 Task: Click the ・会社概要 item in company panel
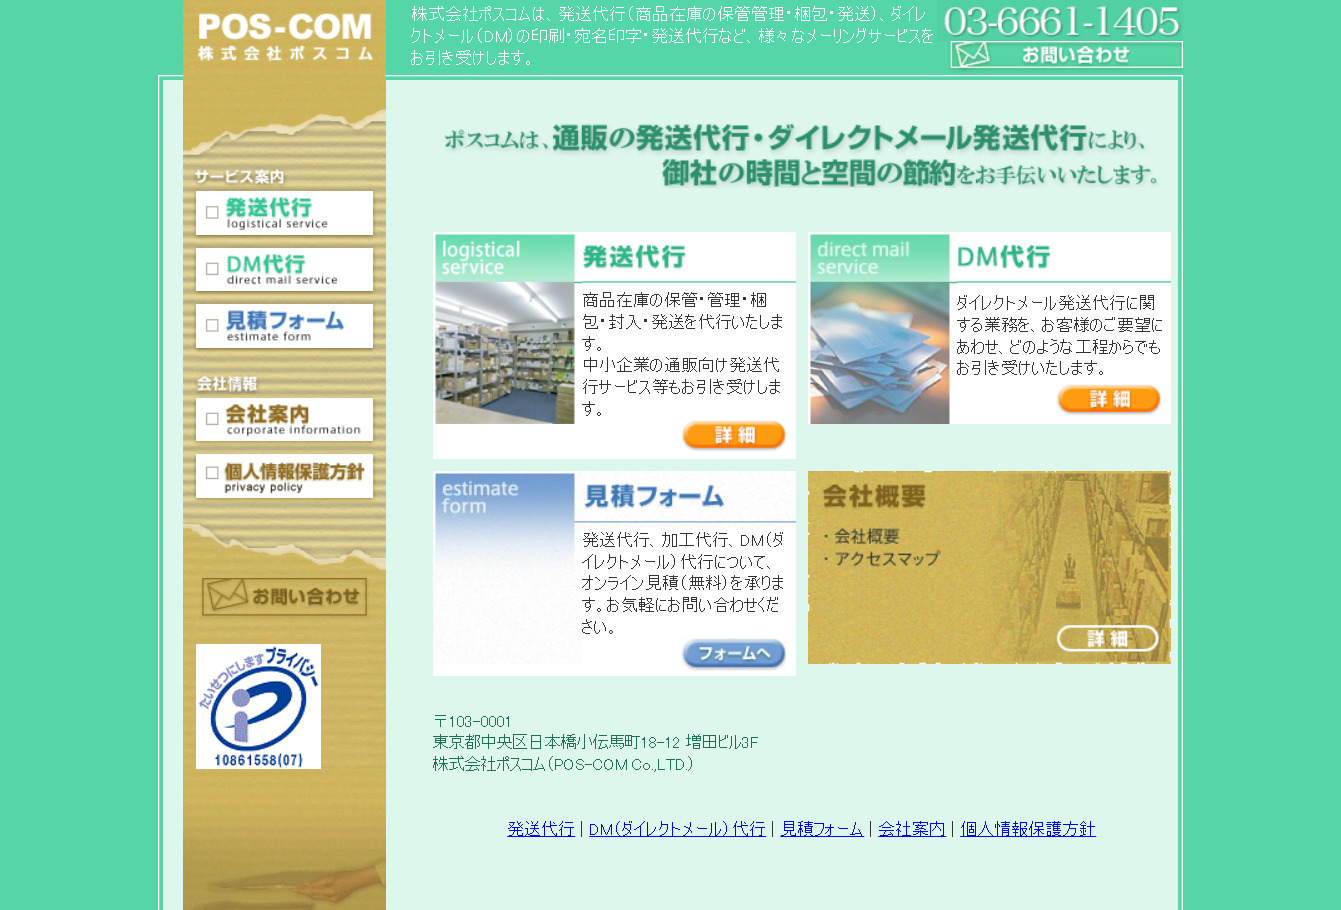click(860, 536)
